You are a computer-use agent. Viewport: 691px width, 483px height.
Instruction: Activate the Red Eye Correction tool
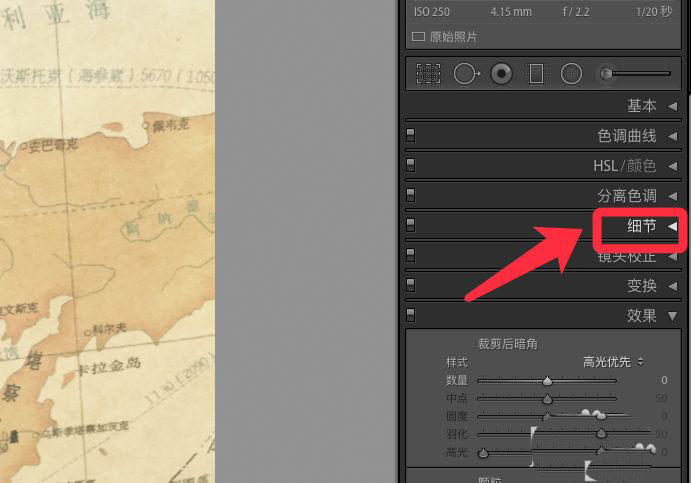tap(502, 73)
